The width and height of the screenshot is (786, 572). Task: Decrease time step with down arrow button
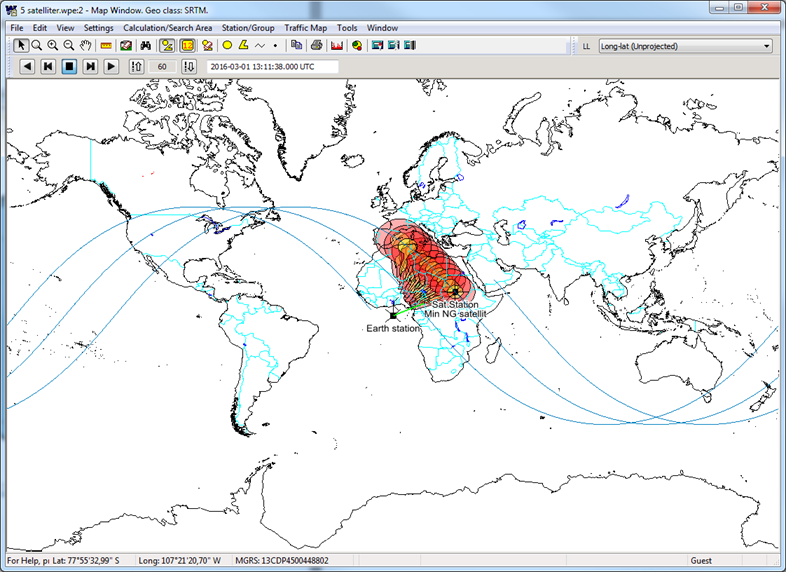189,66
